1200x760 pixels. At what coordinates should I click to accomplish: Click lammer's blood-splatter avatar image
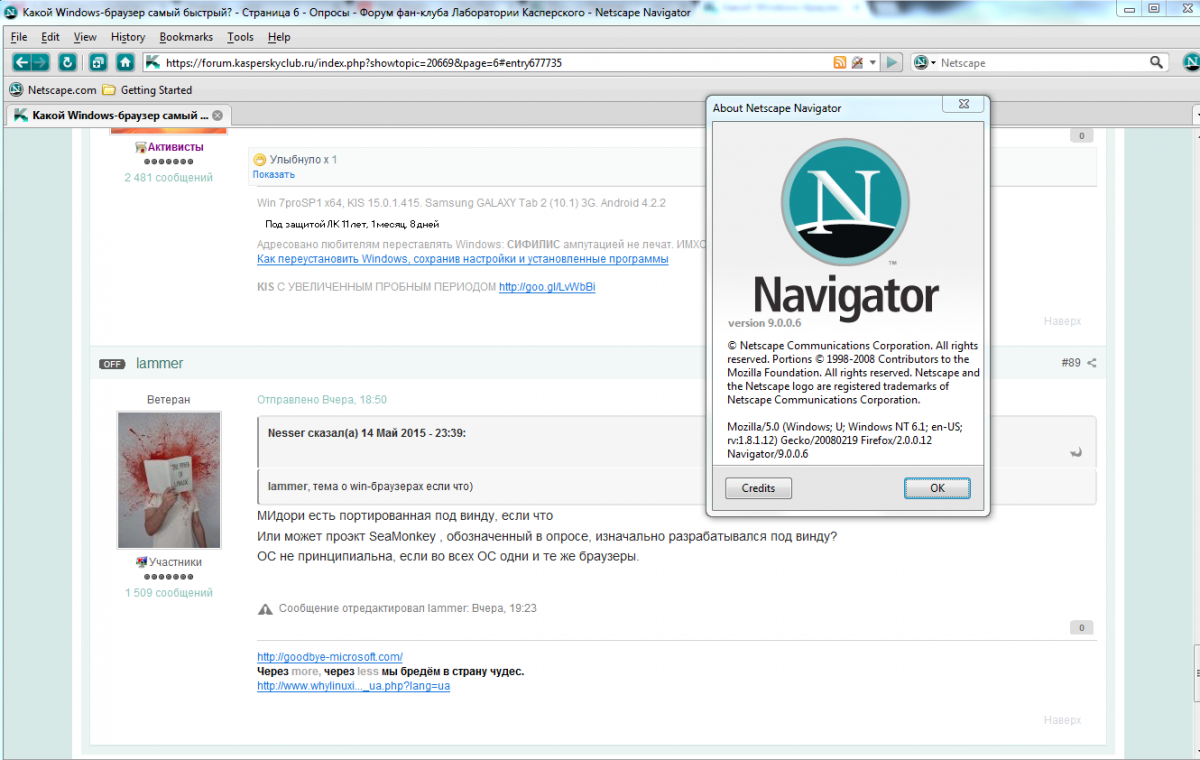tap(169, 480)
